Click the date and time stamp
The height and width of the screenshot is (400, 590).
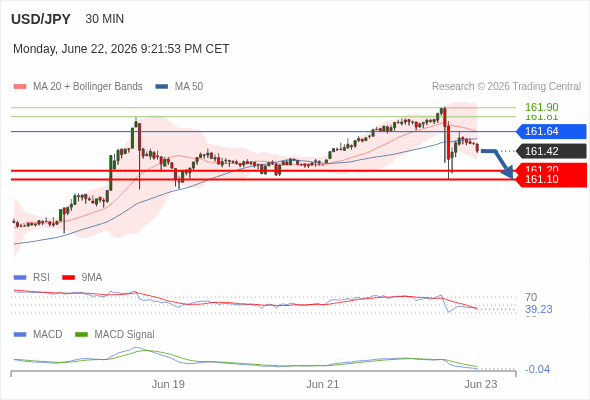(121, 49)
